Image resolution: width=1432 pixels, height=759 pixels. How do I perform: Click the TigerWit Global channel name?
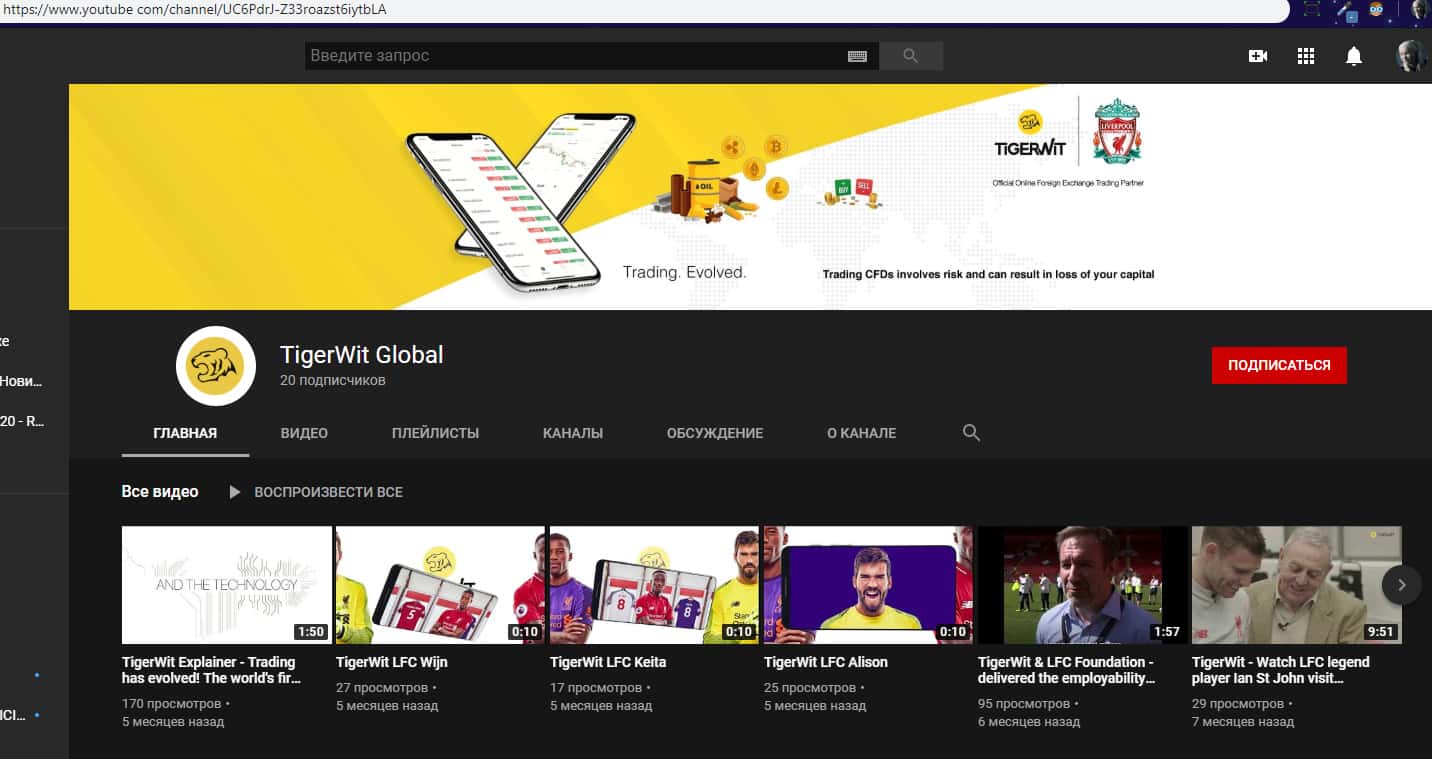[x=362, y=355]
